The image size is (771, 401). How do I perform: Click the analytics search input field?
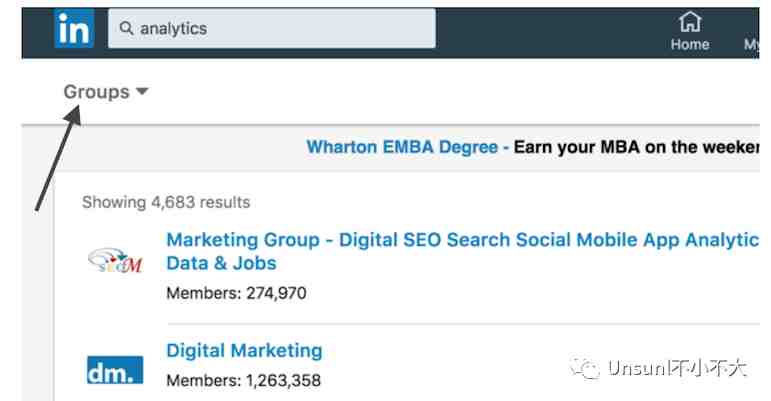pyautogui.click(x=272, y=29)
